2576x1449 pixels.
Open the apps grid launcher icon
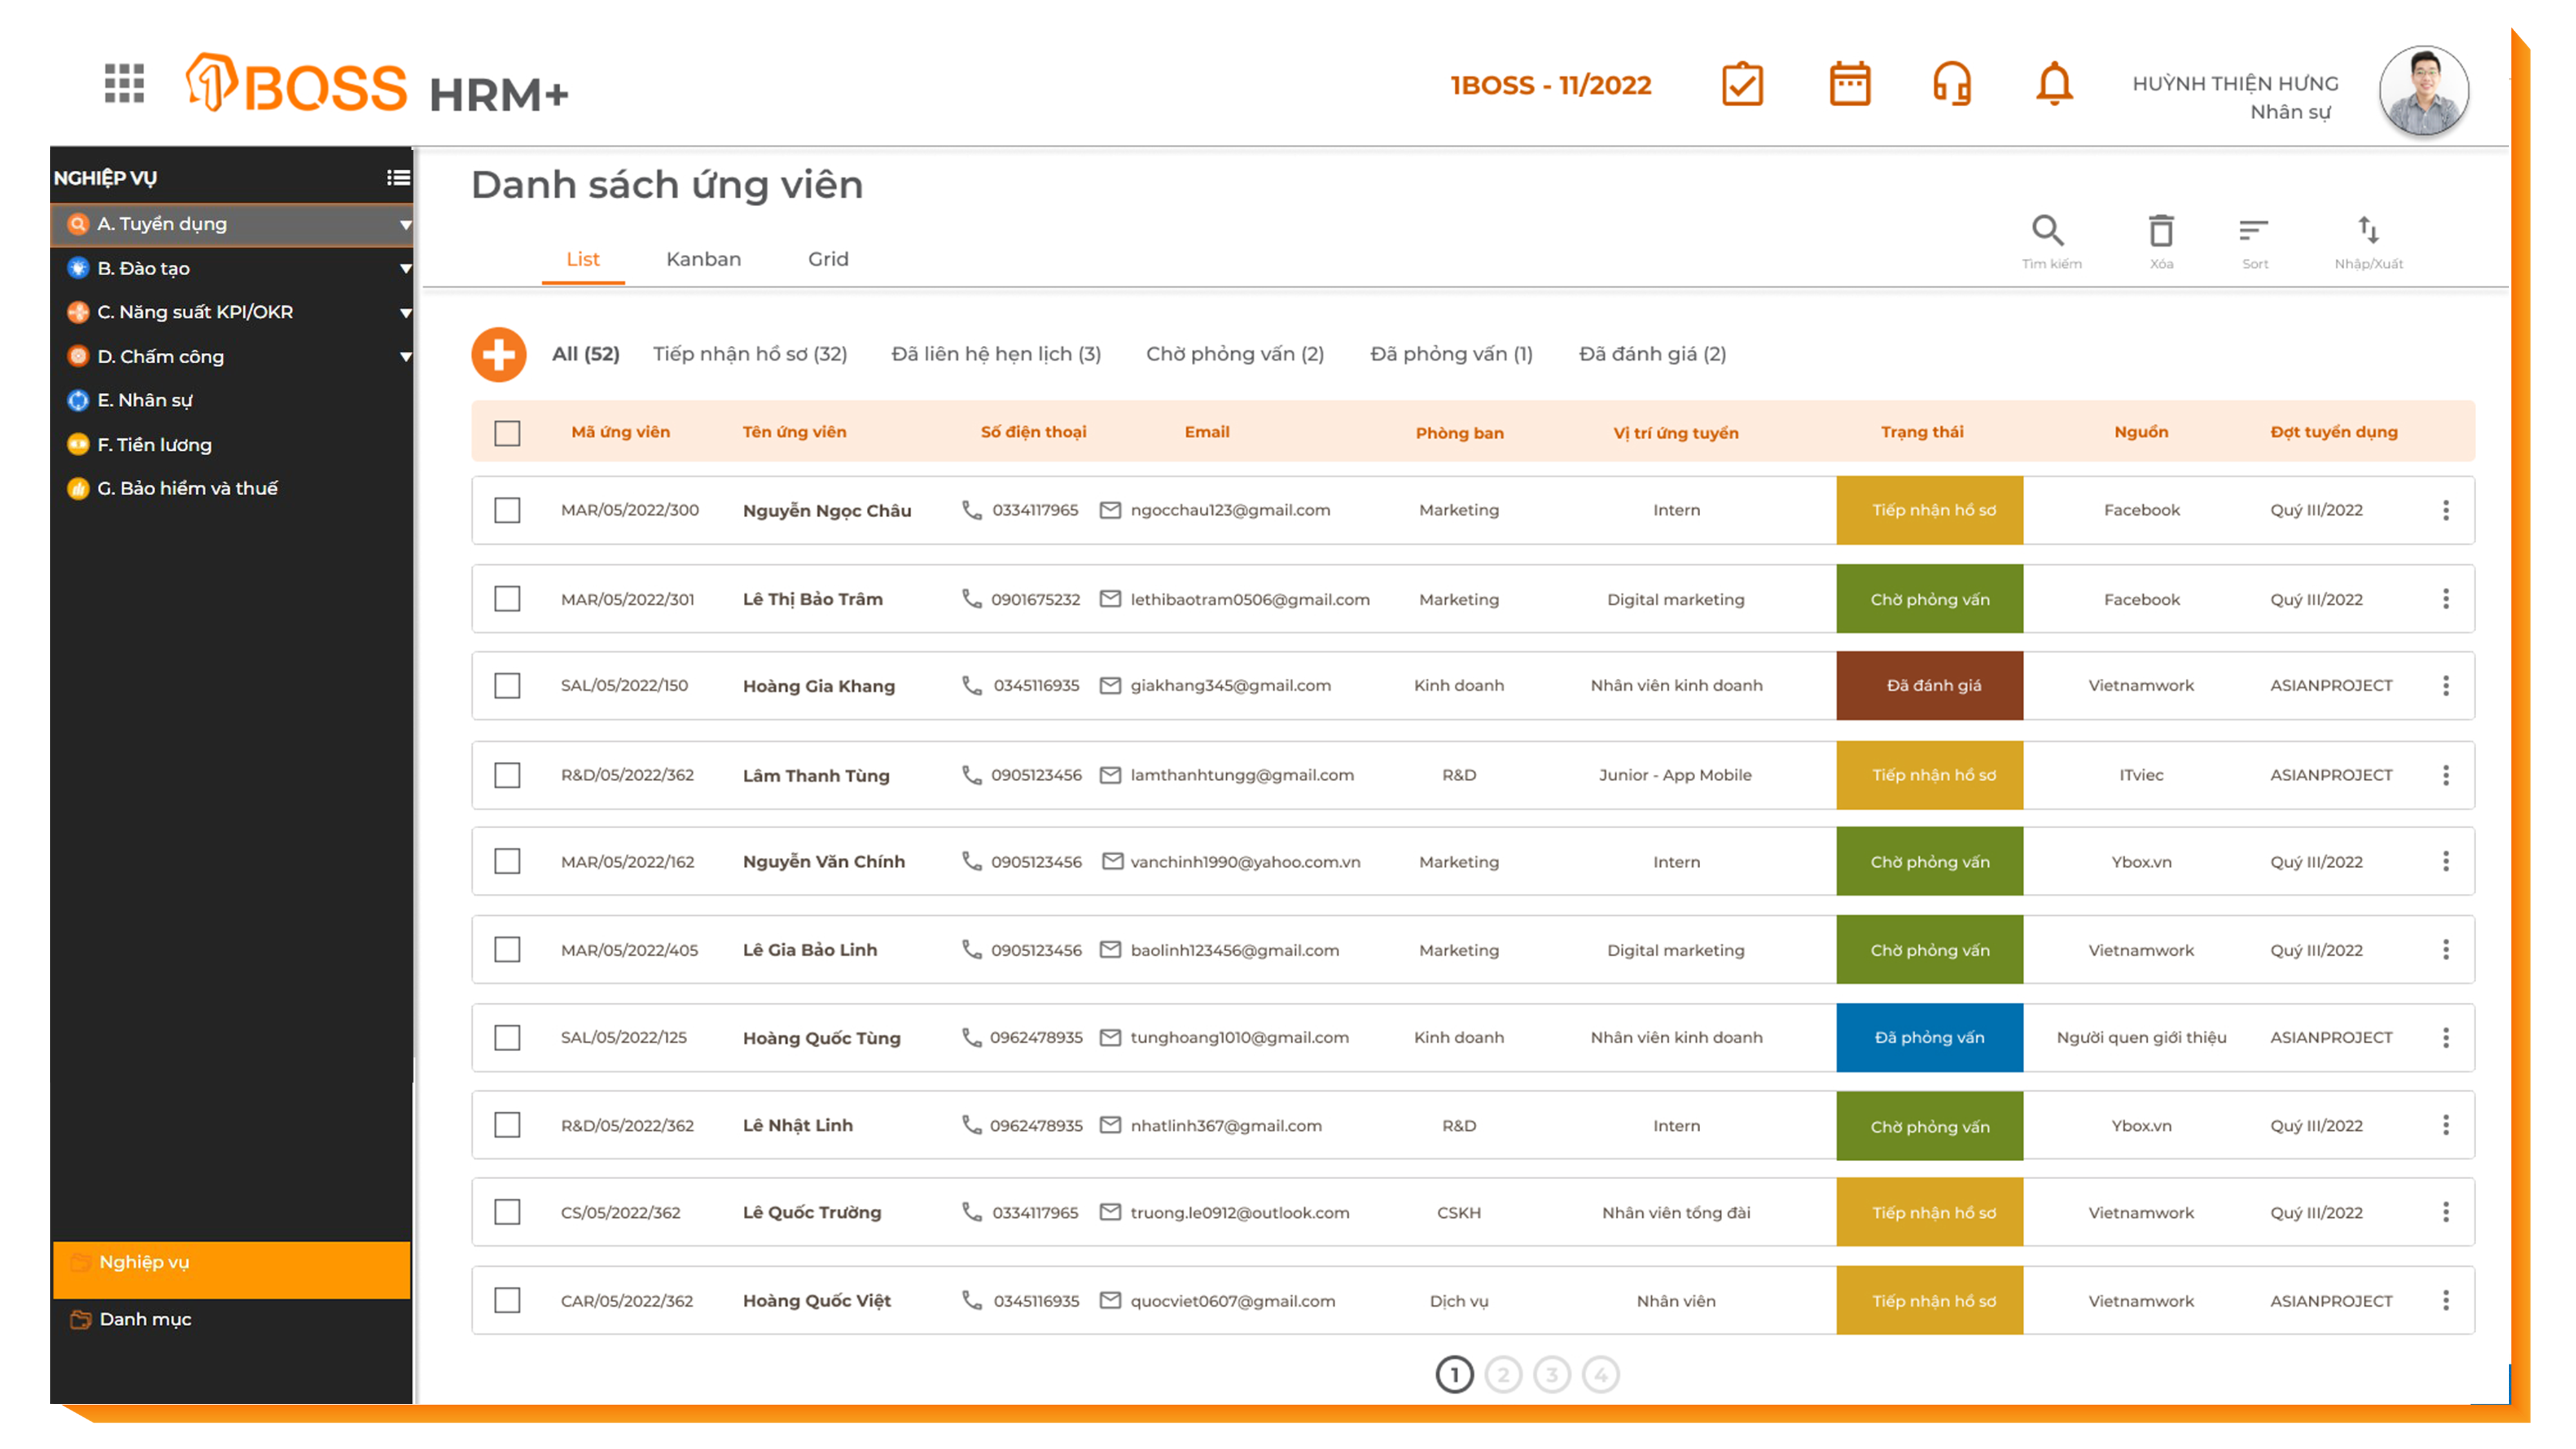click(124, 83)
